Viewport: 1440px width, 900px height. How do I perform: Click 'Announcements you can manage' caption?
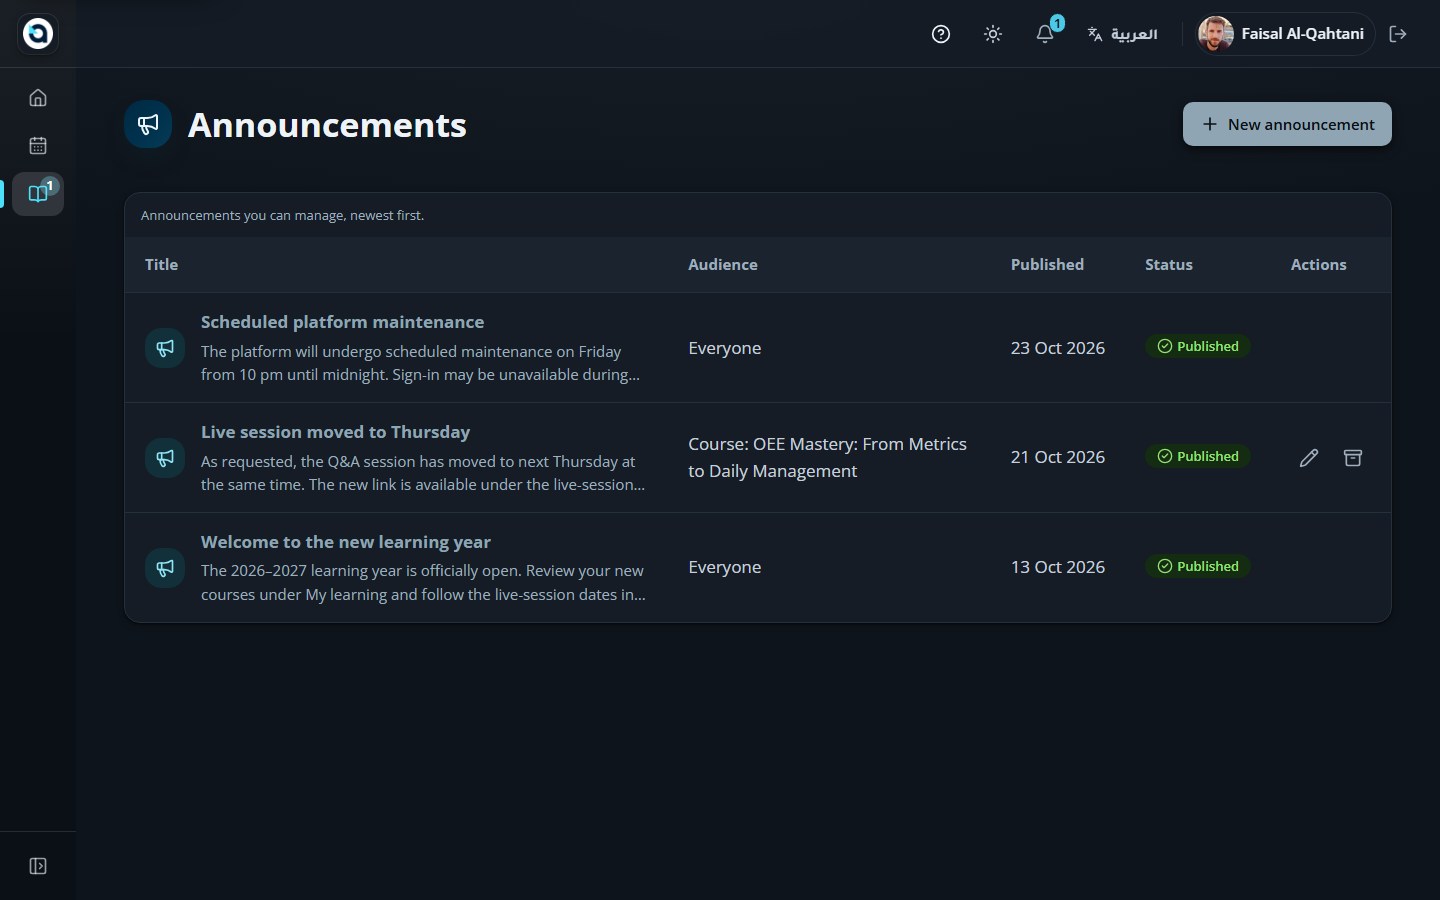[x=282, y=215]
